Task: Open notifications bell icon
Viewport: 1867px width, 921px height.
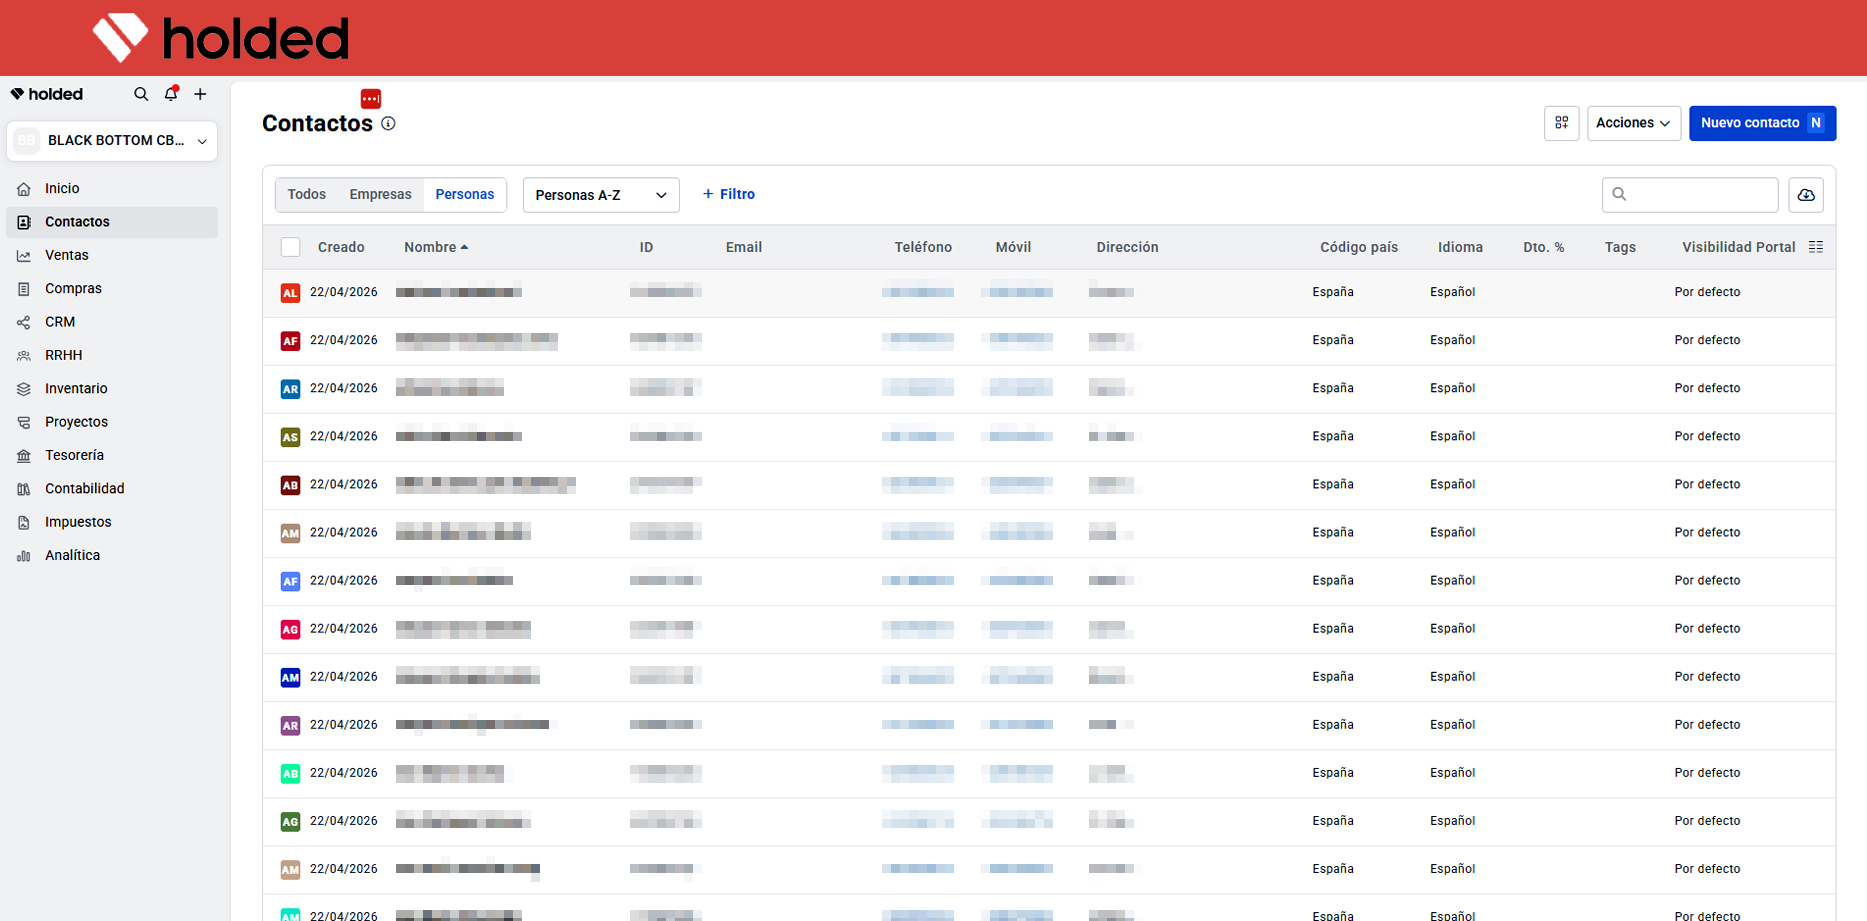Action: click(x=171, y=93)
